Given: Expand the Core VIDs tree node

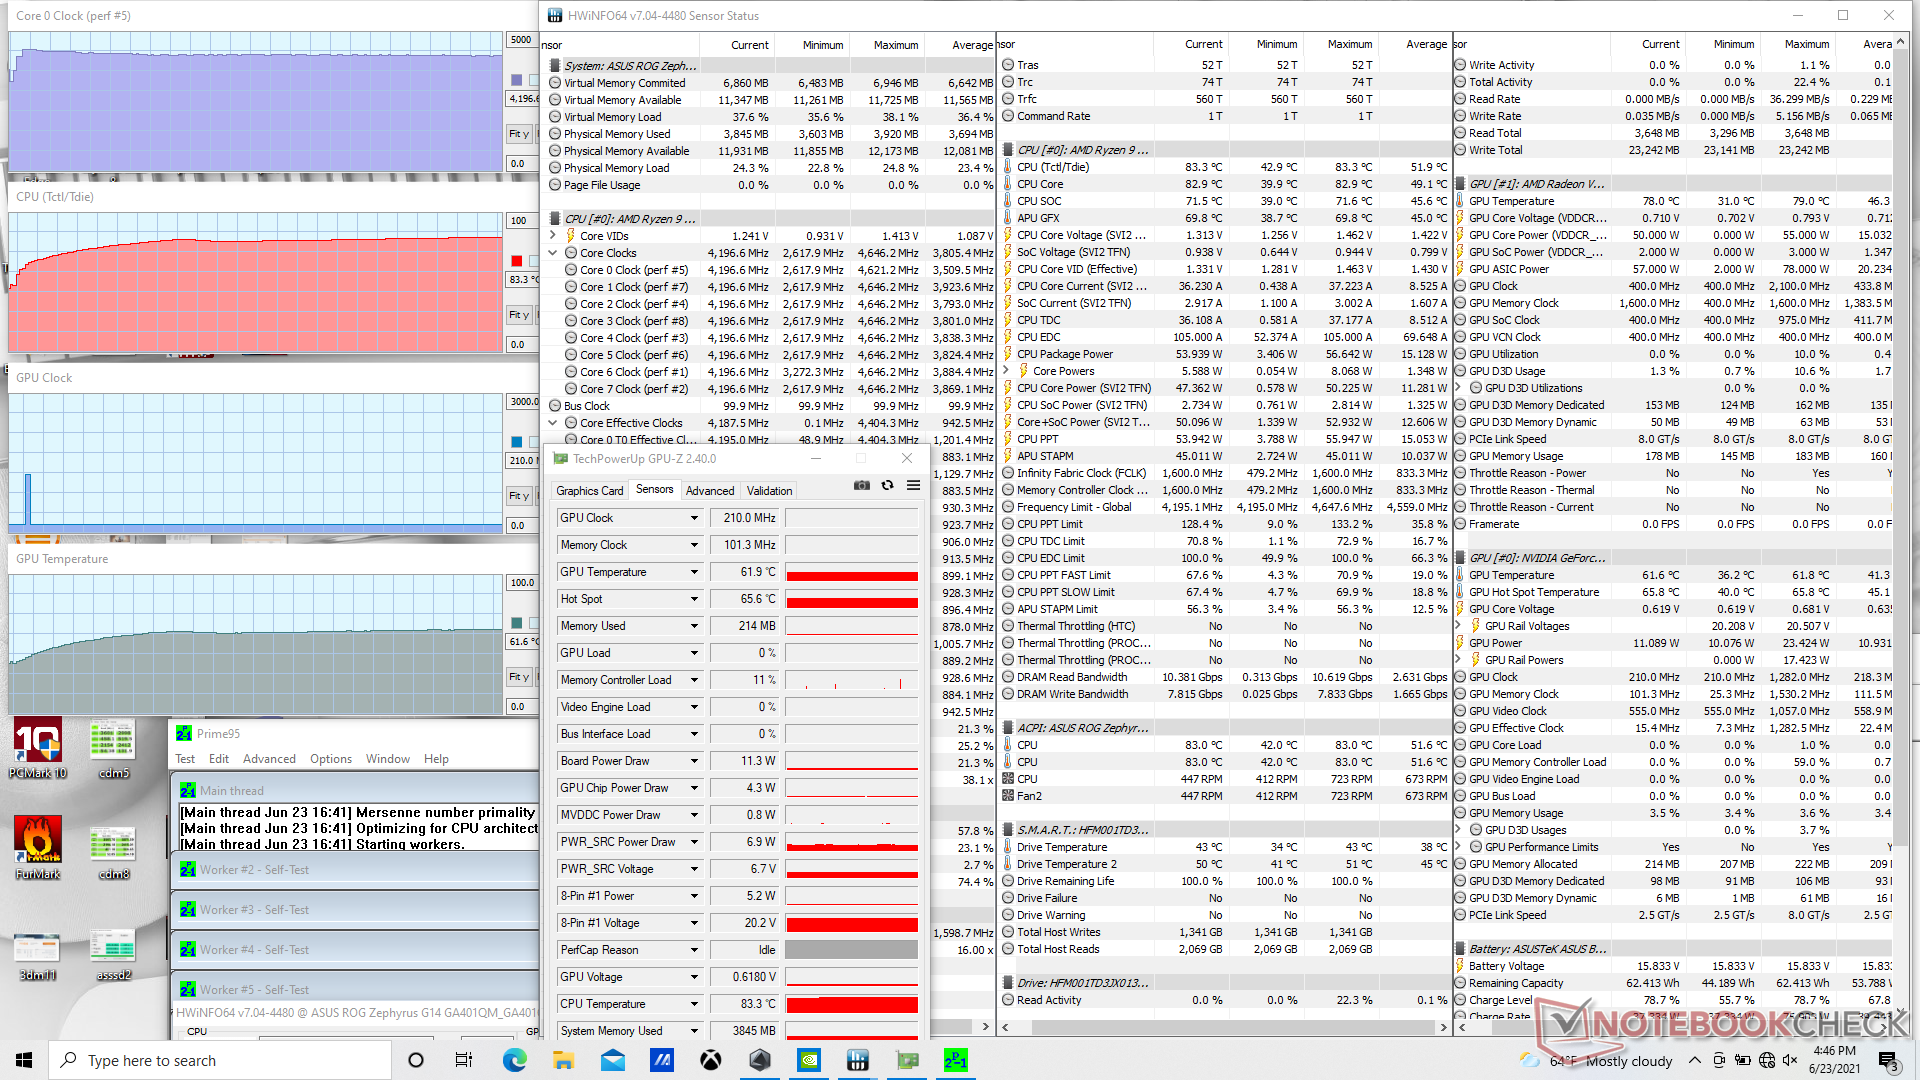Looking at the screenshot, I should (553, 236).
